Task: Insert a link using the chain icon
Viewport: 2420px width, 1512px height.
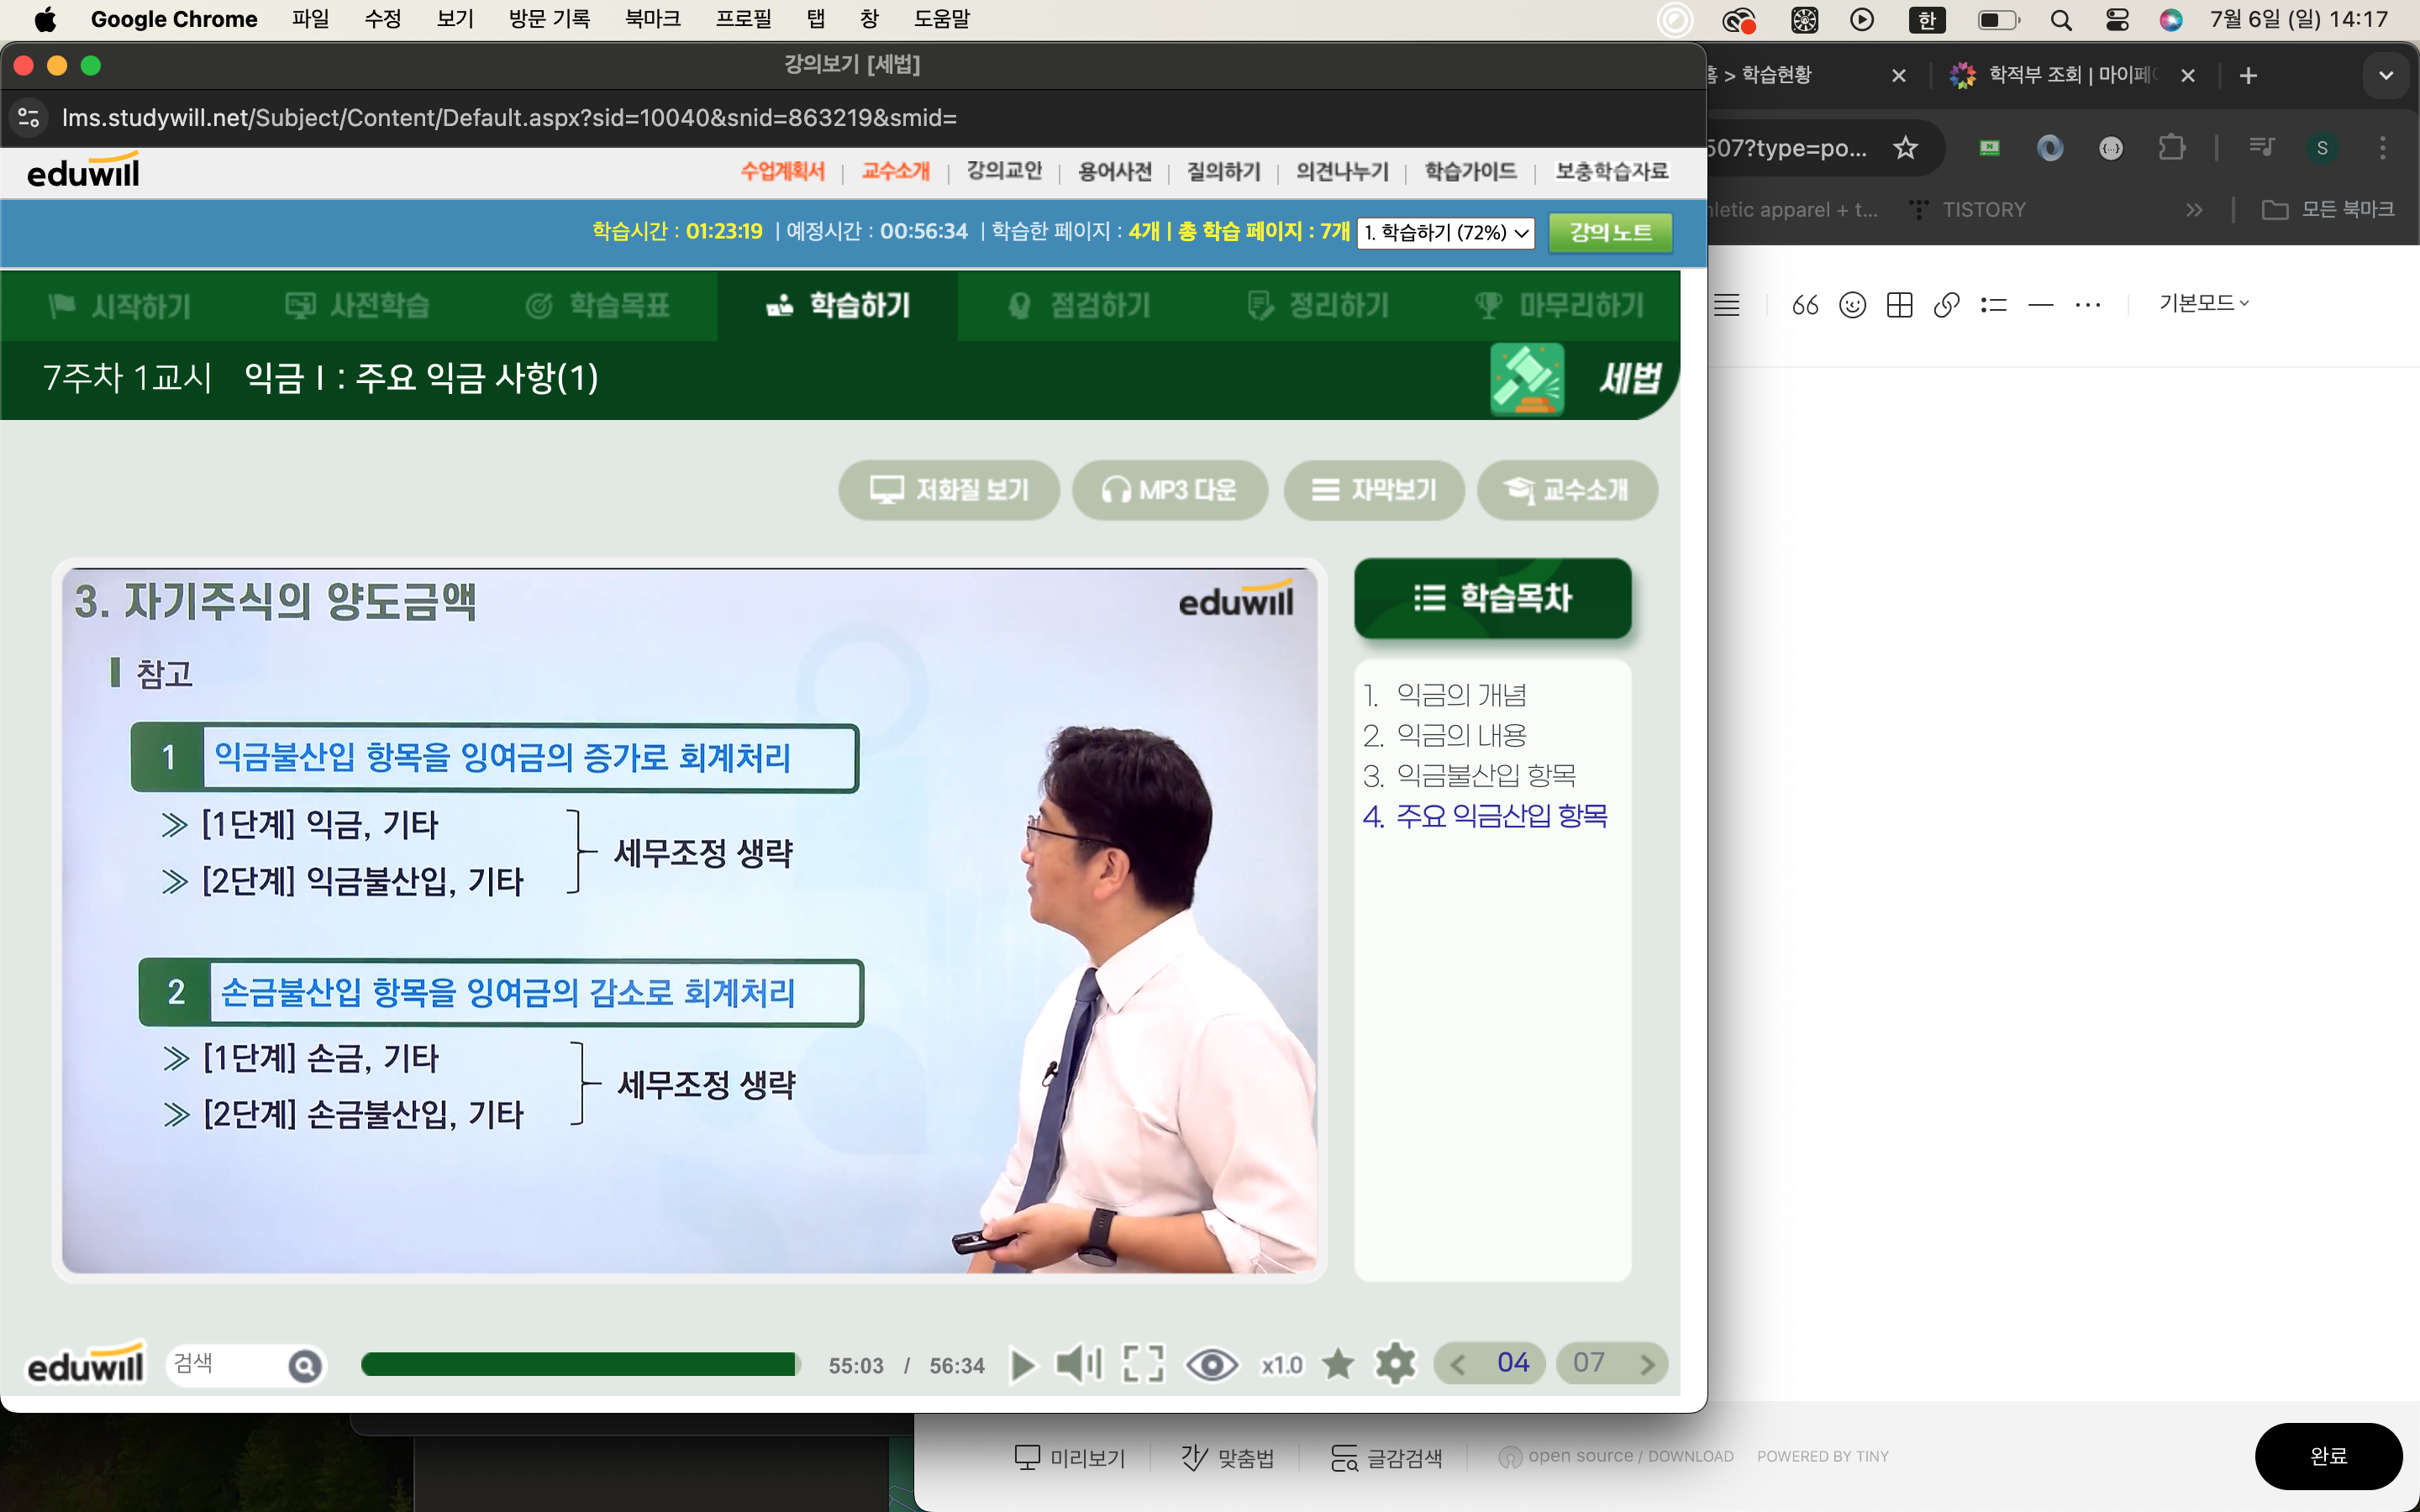Action: click(1946, 305)
